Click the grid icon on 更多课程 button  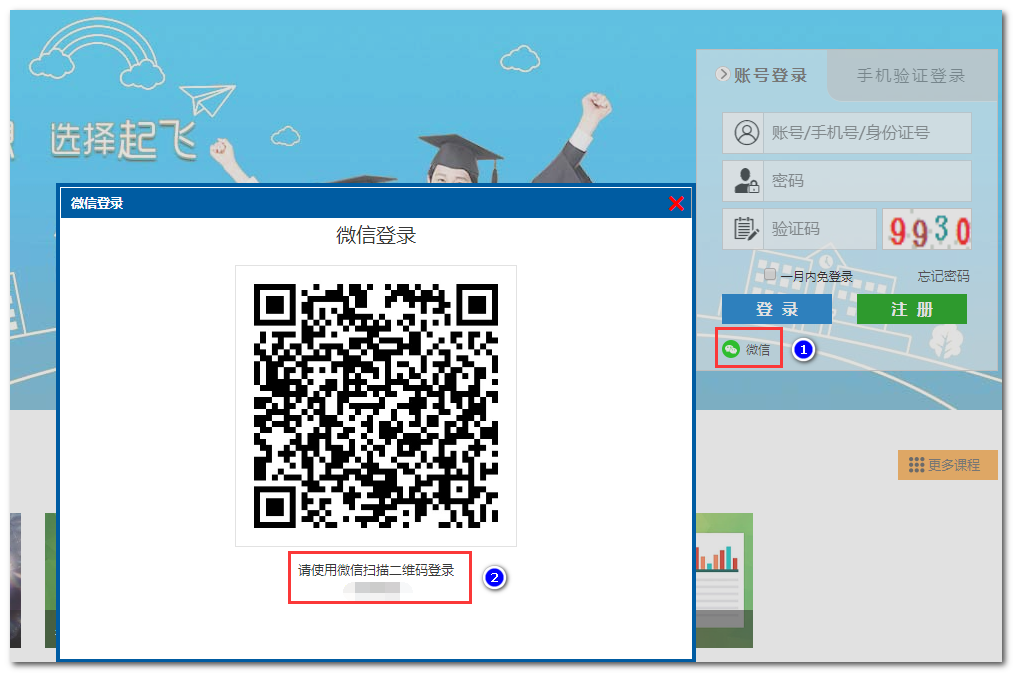(916, 465)
